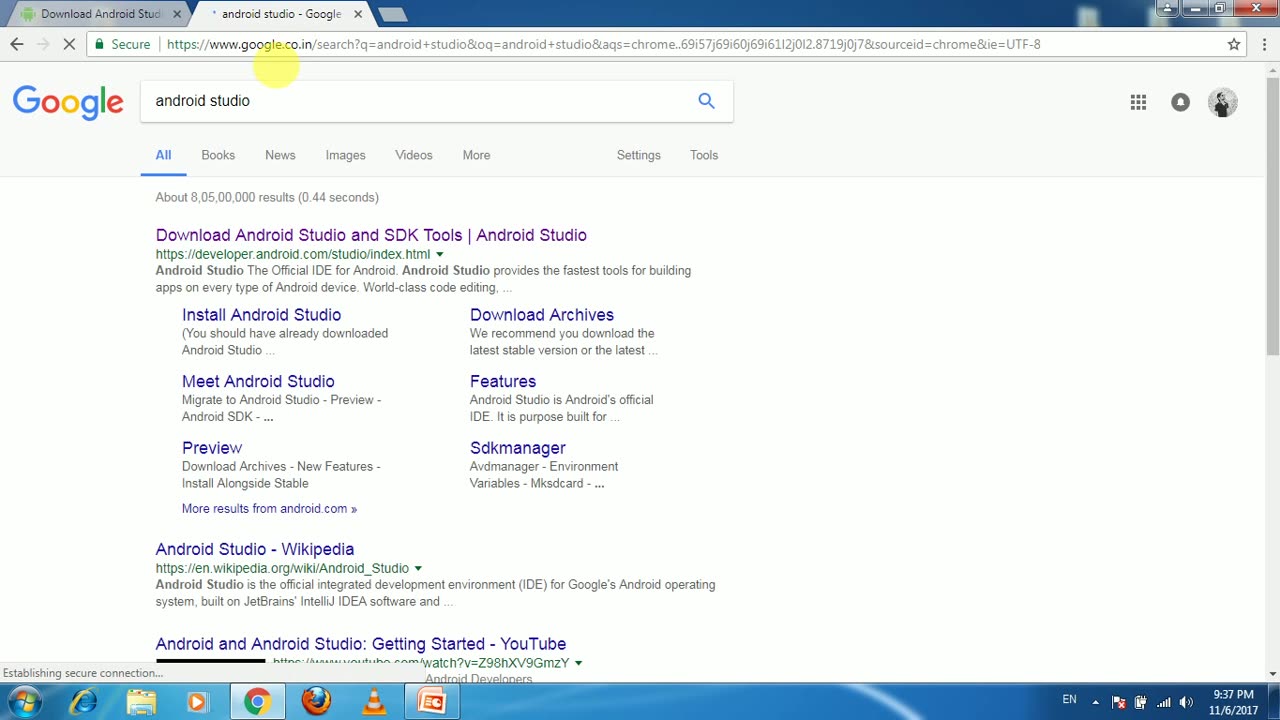This screenshot has height=720, width=1280.
Task: Switch to Books results
Action: [218, 155]
